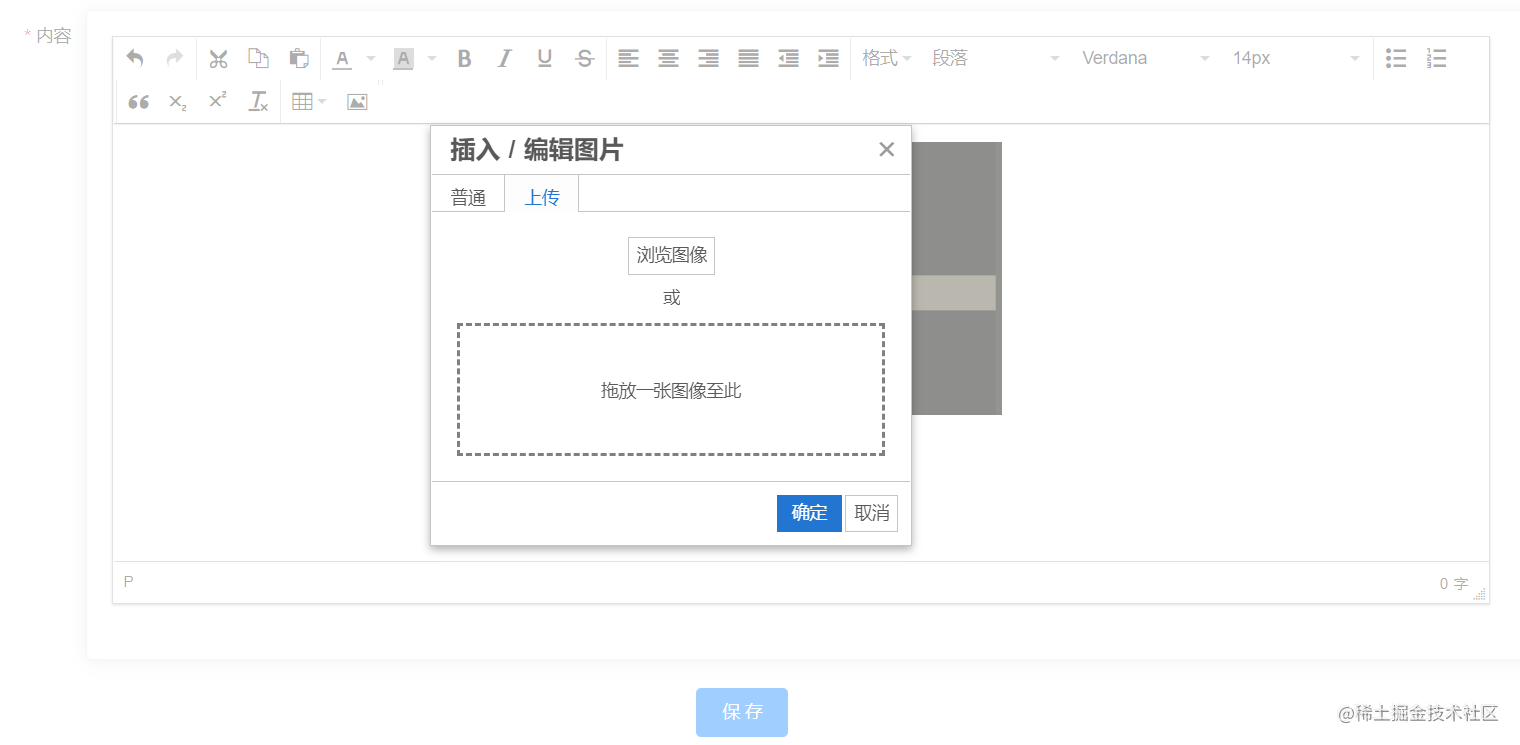Justify text alignment
This screenshot has width=1520, height=745.
point(748,58)
